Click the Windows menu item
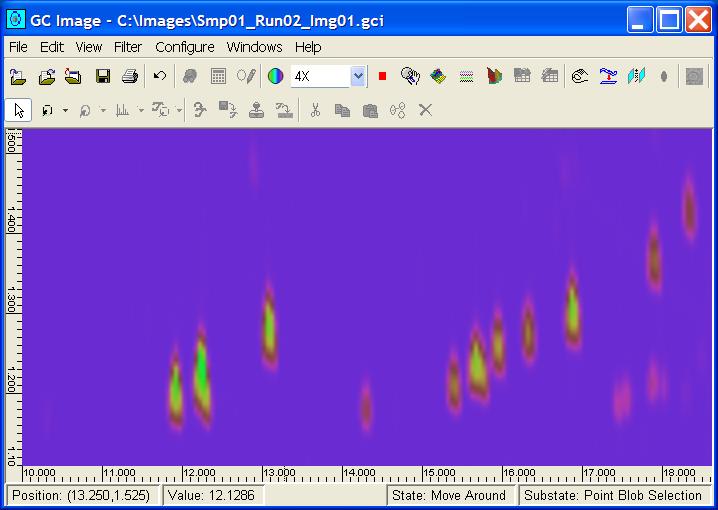 254,47
